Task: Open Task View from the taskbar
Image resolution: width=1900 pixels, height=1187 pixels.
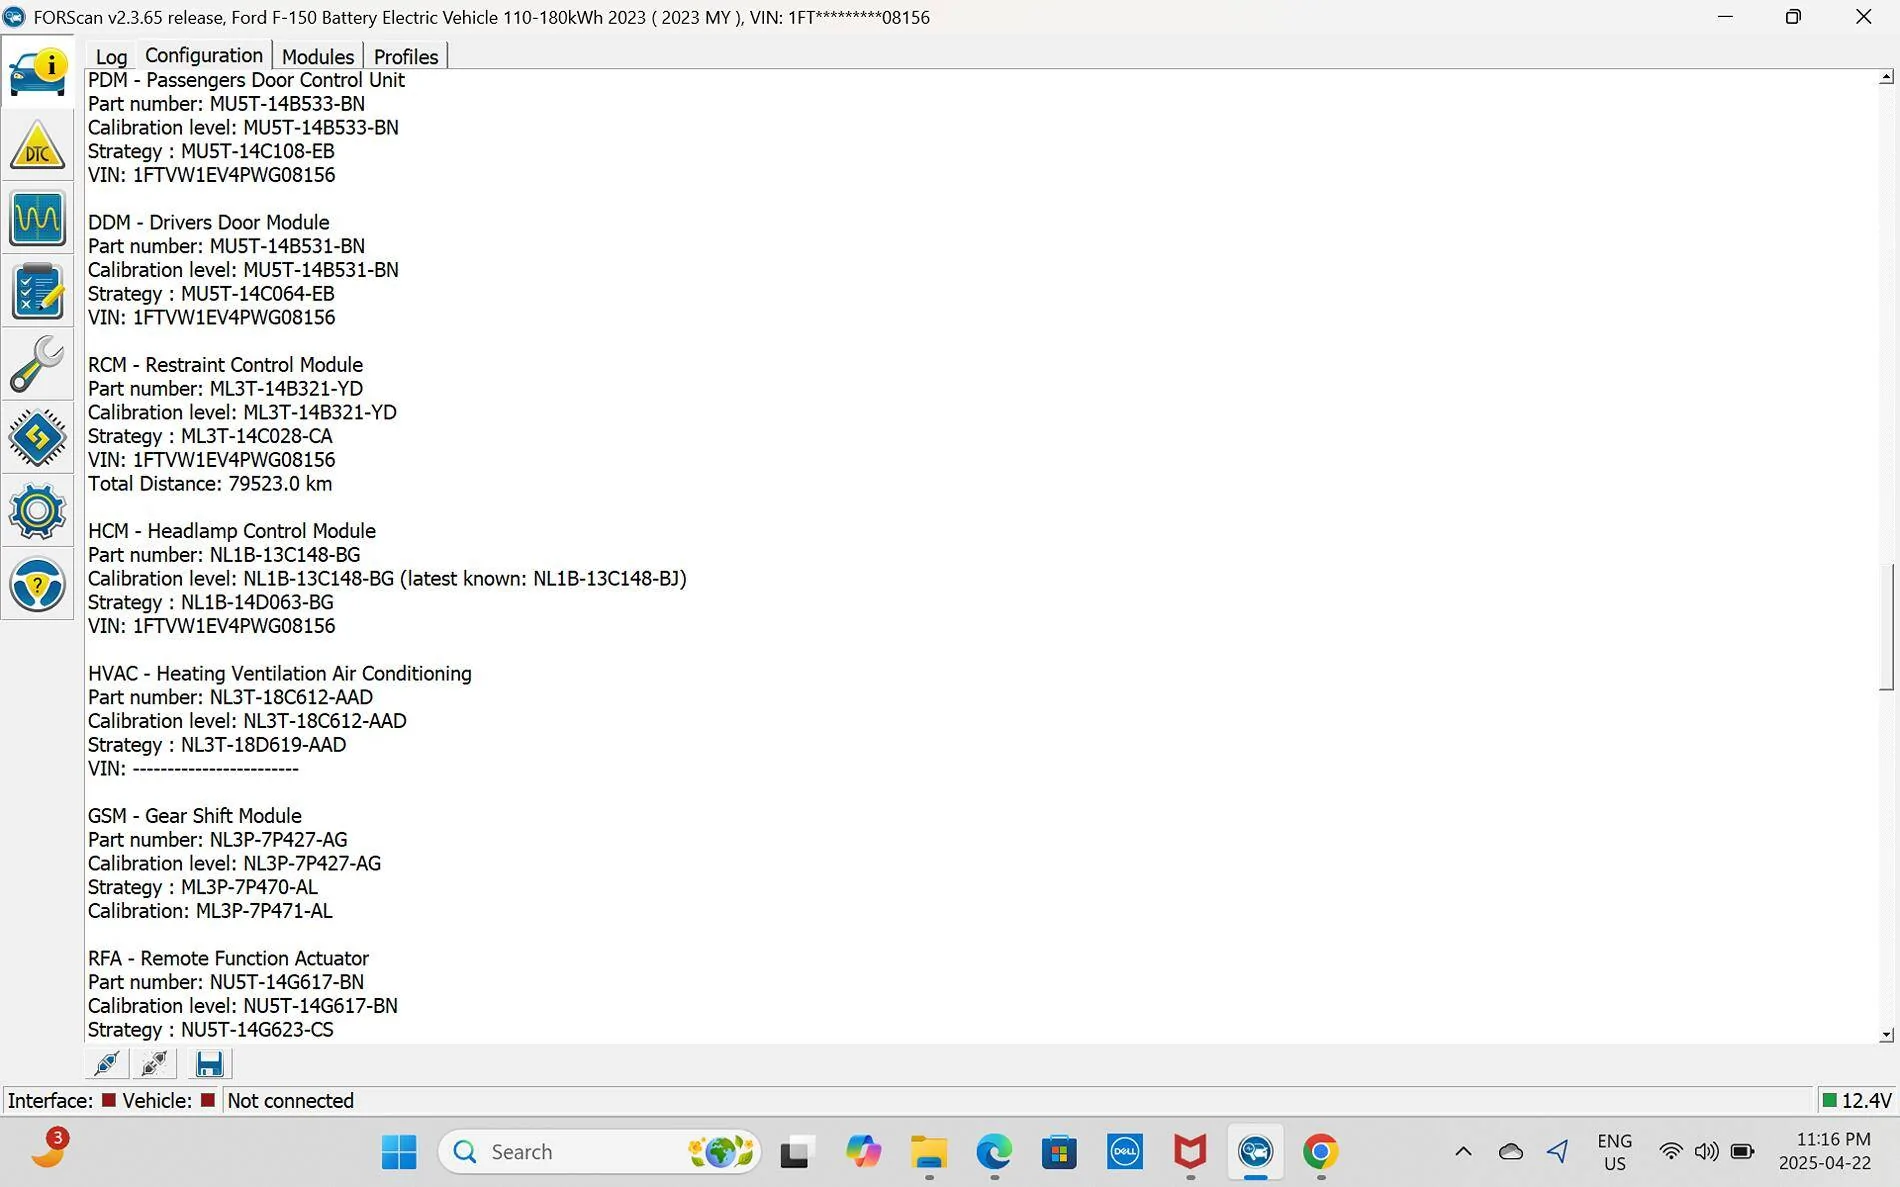Action: click(x=795, y=1152)
